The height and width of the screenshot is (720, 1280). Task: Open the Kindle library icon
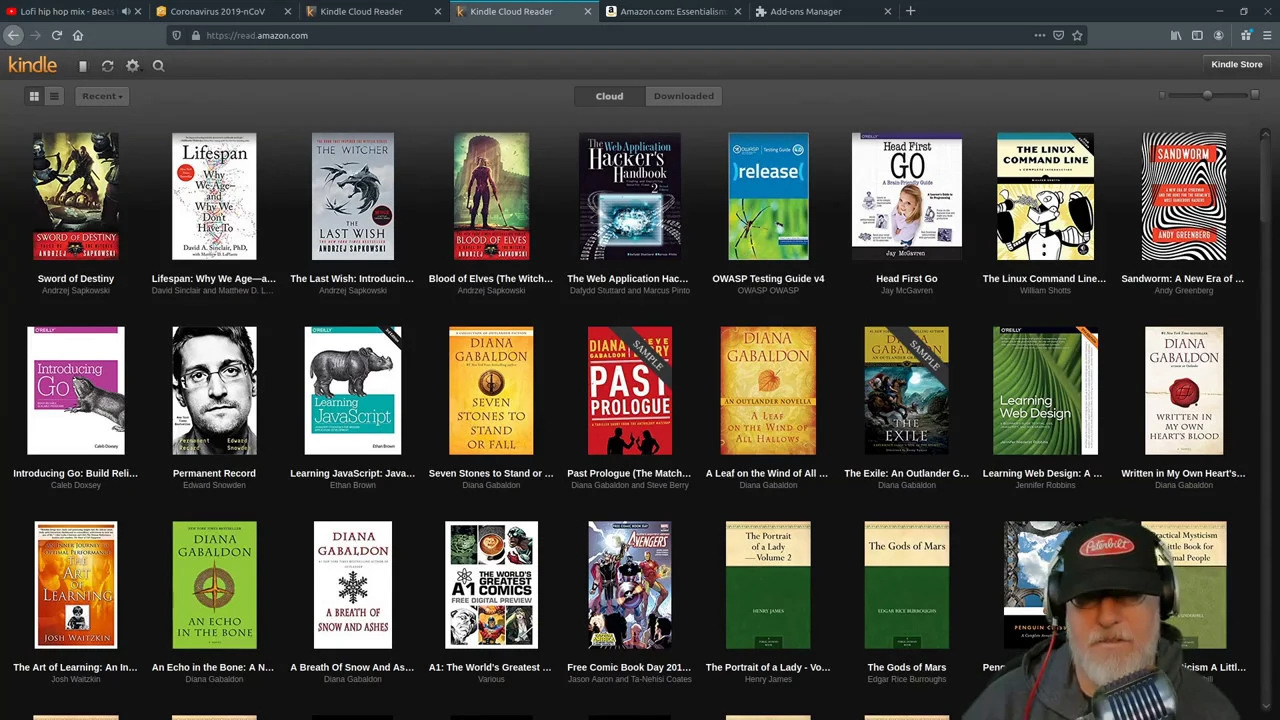point(83,66)
